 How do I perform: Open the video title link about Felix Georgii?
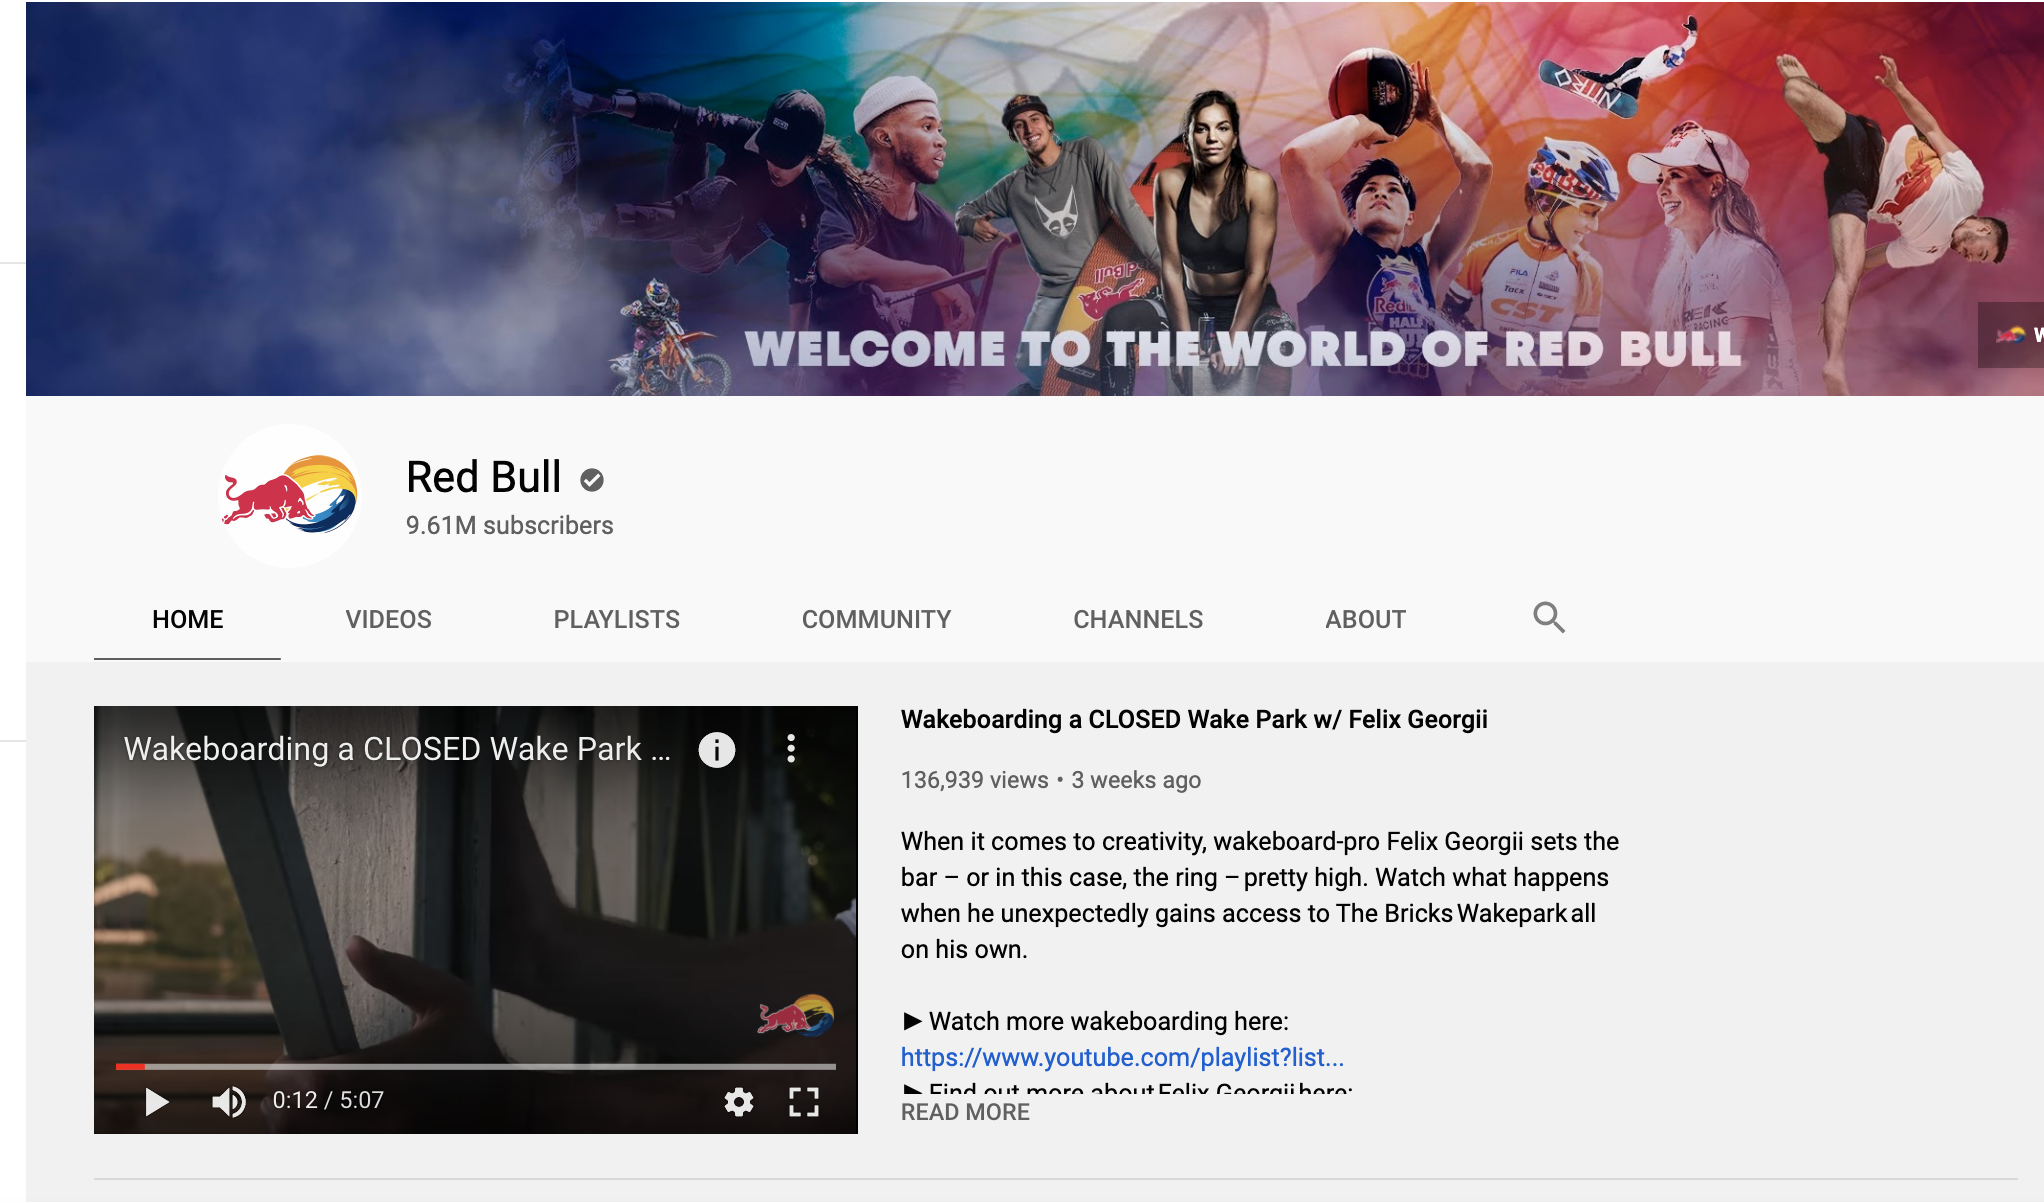pos(1194,719)
